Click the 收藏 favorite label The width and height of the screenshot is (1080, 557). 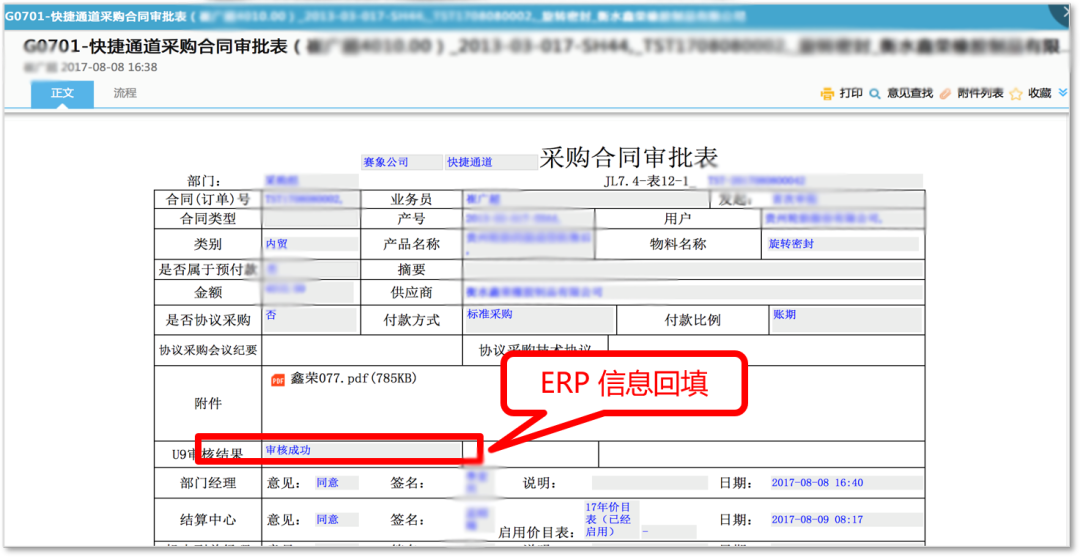(x=1039, y=93)
